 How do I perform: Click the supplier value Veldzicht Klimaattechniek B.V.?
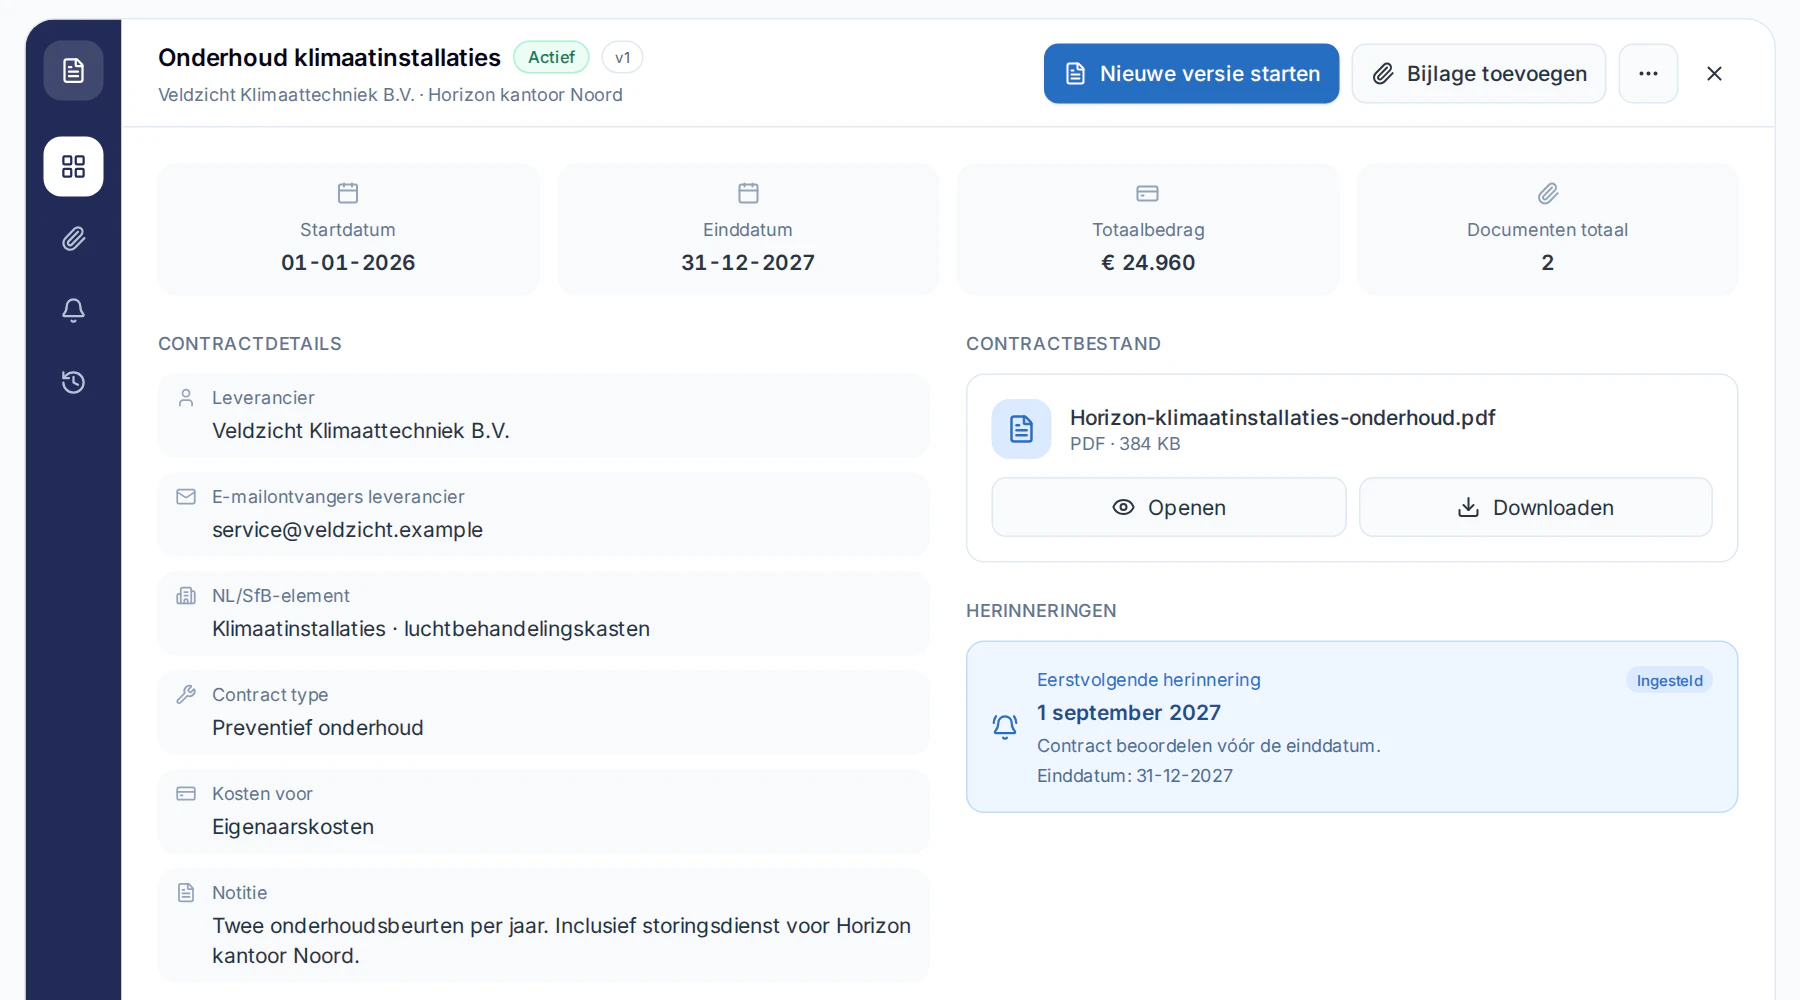coord(361,431)
